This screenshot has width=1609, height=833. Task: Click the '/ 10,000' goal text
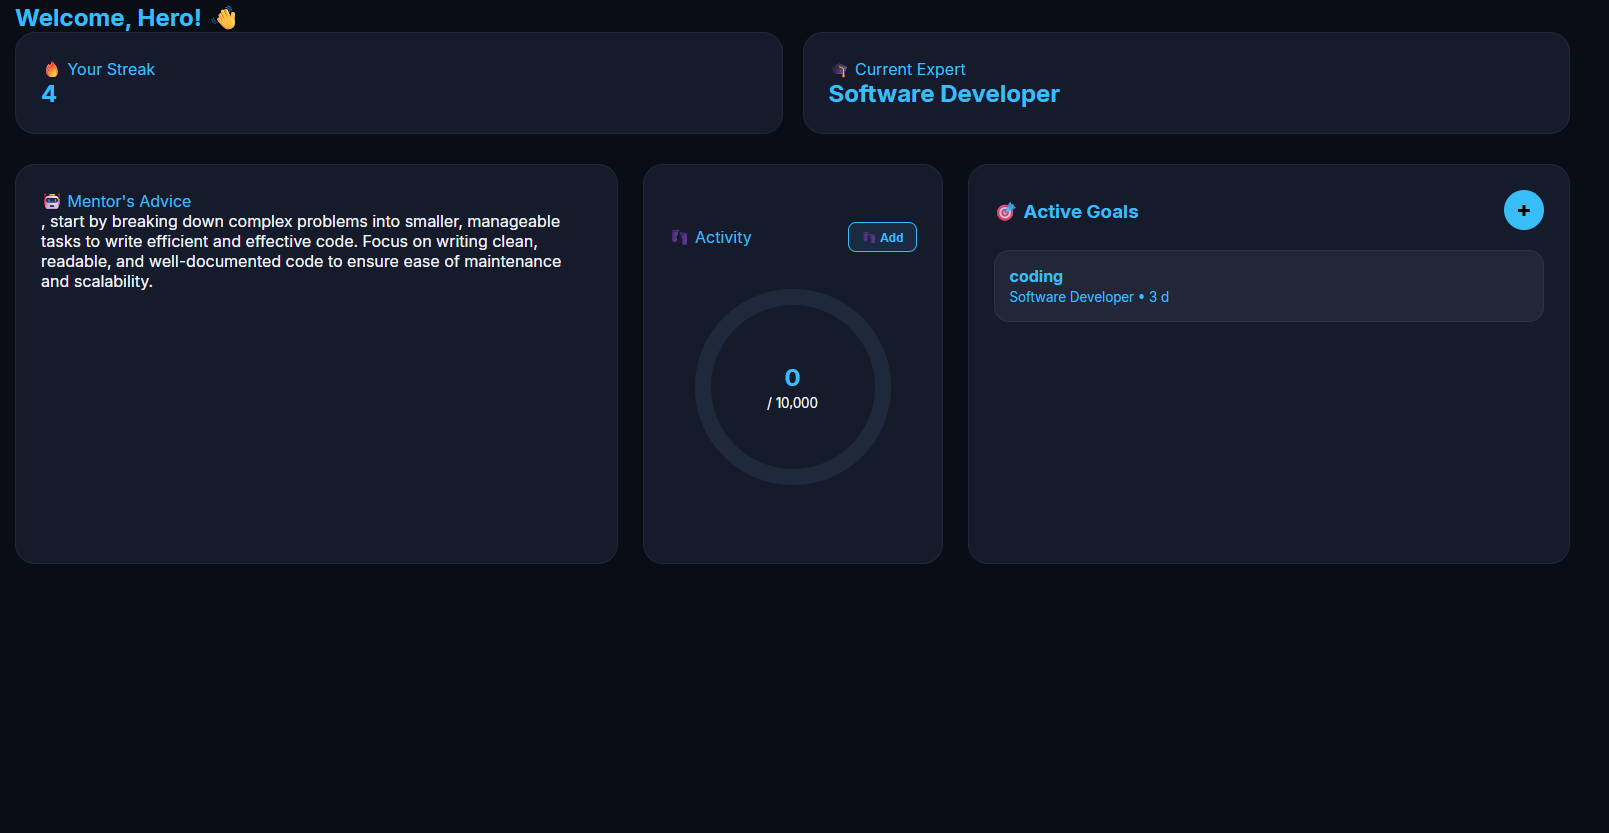(792, 403)
